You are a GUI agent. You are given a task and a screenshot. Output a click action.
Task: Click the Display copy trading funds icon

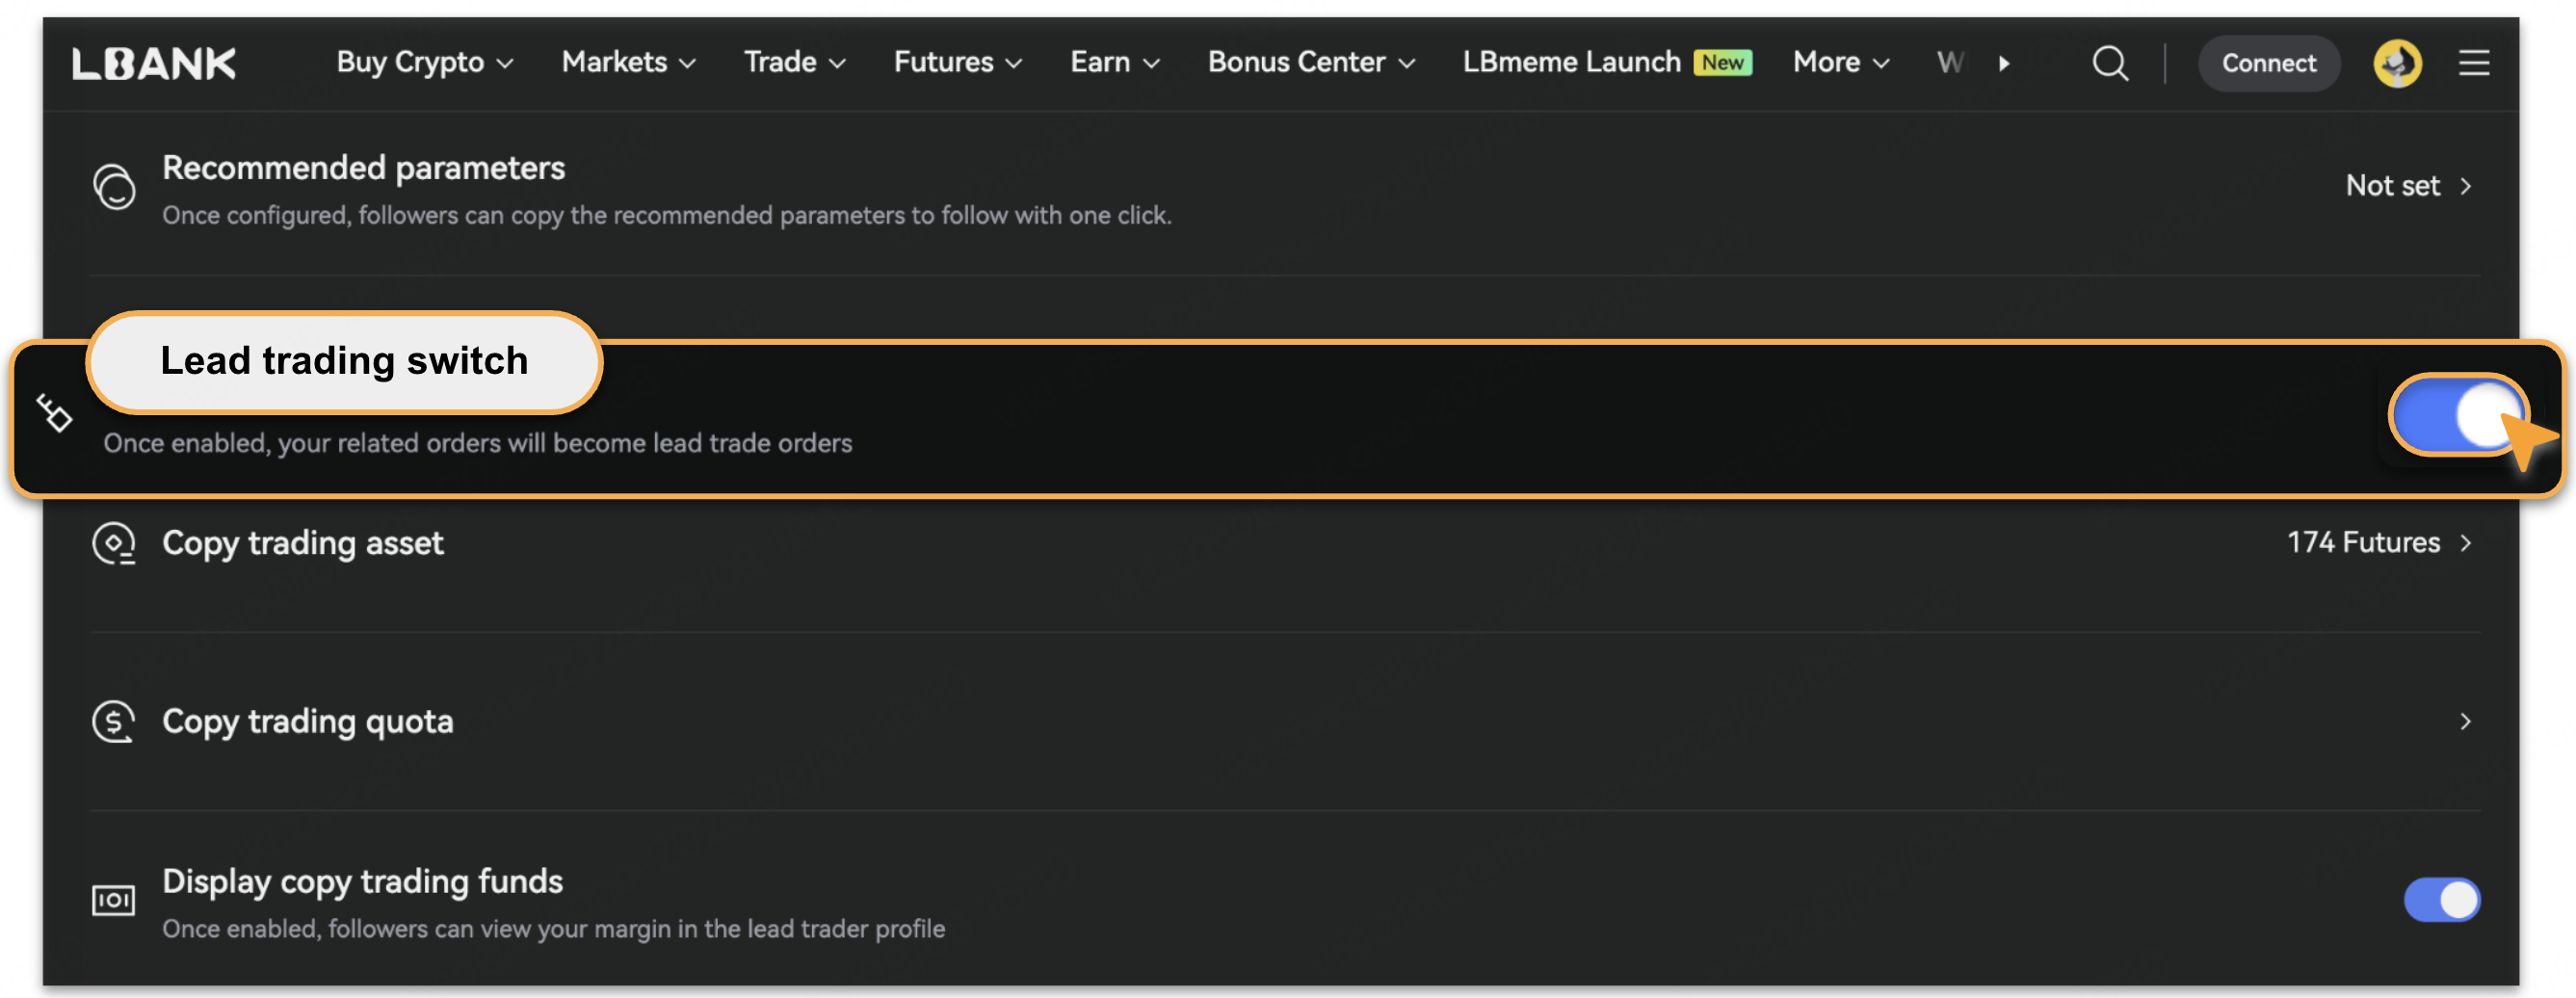[x=114, y=900]
